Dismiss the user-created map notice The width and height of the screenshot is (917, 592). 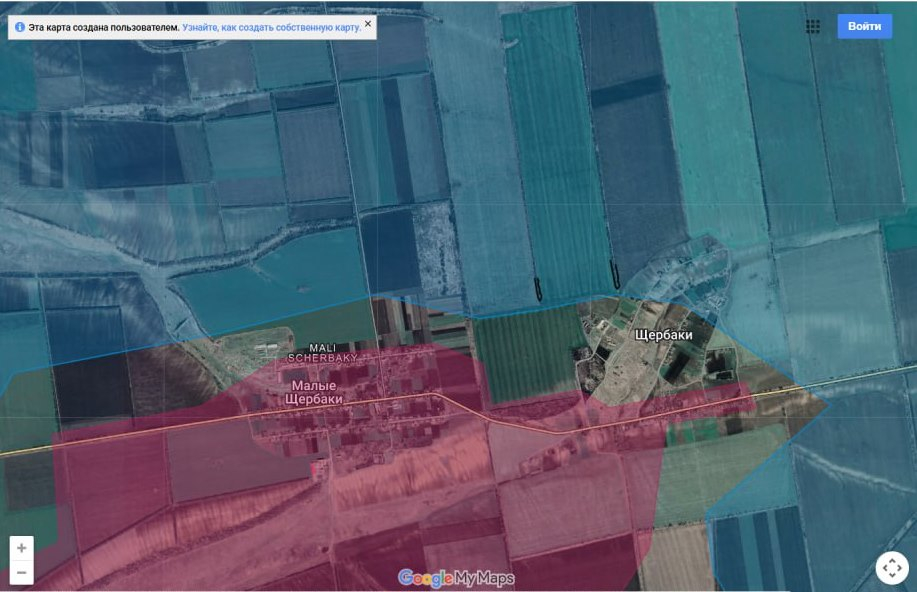coord(368,23)
